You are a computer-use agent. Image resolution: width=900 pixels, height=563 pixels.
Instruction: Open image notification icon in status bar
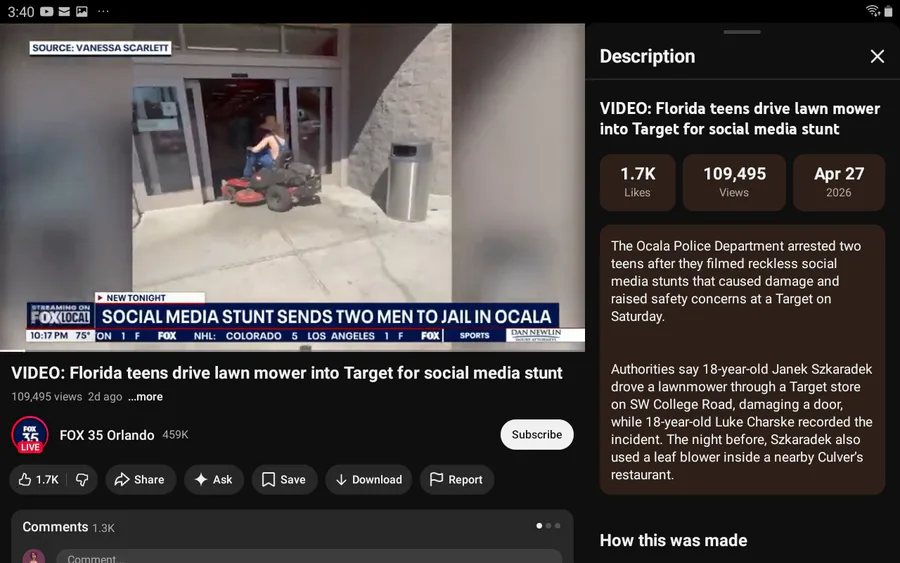tap(82, 11)
